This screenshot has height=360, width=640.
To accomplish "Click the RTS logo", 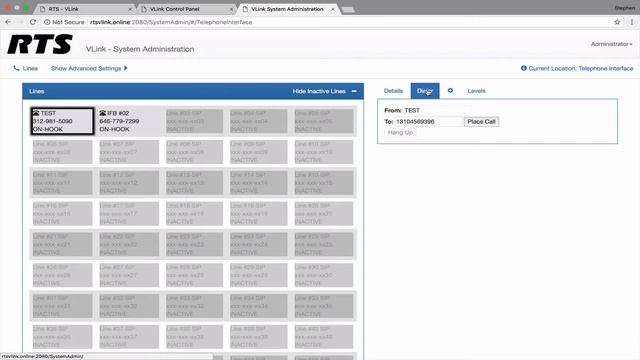I will click(40, 44).
